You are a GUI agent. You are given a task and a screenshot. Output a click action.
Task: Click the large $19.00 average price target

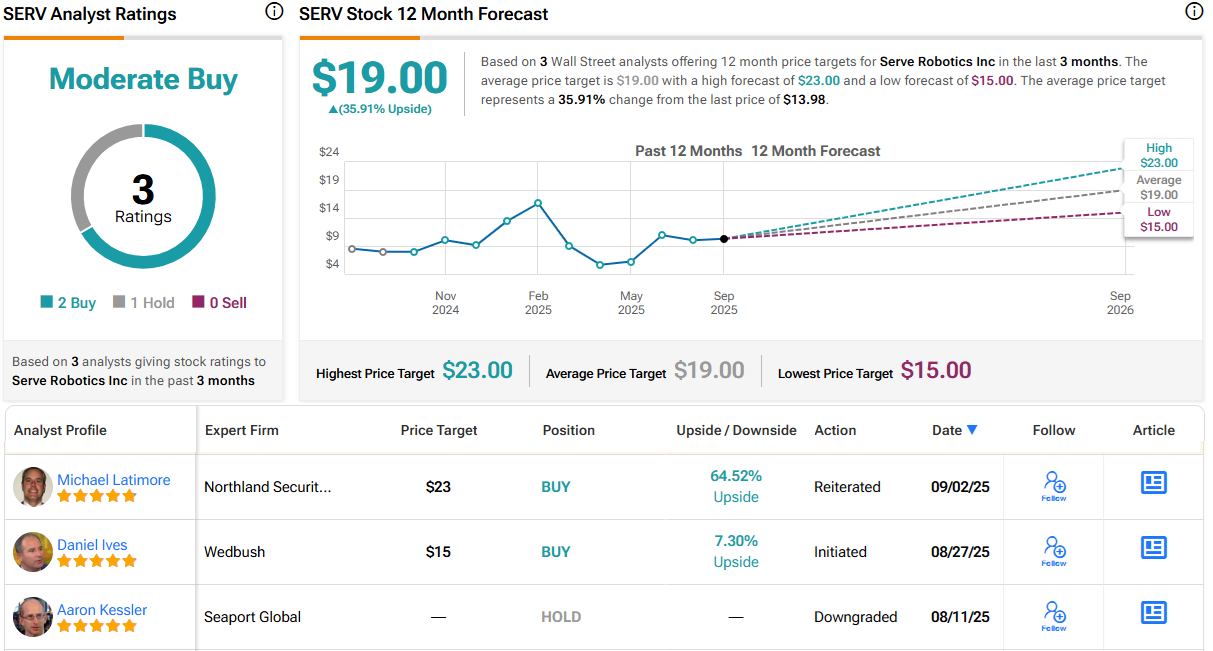click(380, 77)
